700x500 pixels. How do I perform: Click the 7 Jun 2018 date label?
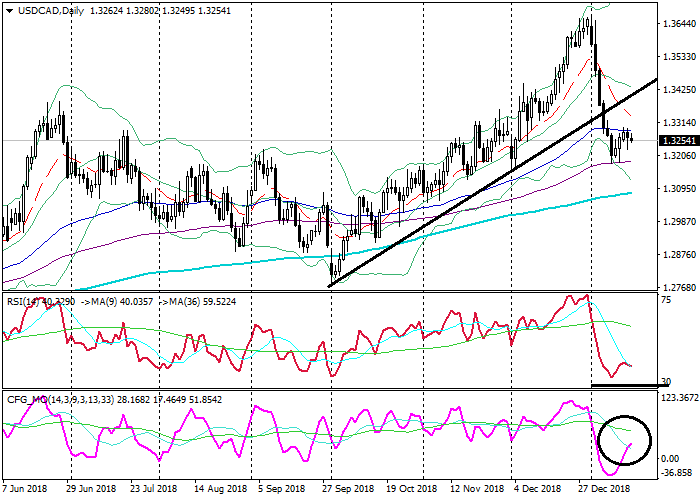pos(23,489)
